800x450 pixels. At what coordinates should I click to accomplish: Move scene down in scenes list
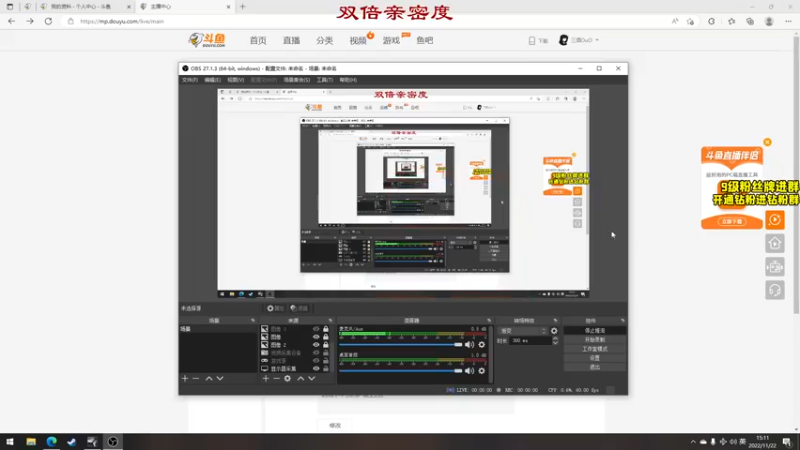(x=220, y=379)
